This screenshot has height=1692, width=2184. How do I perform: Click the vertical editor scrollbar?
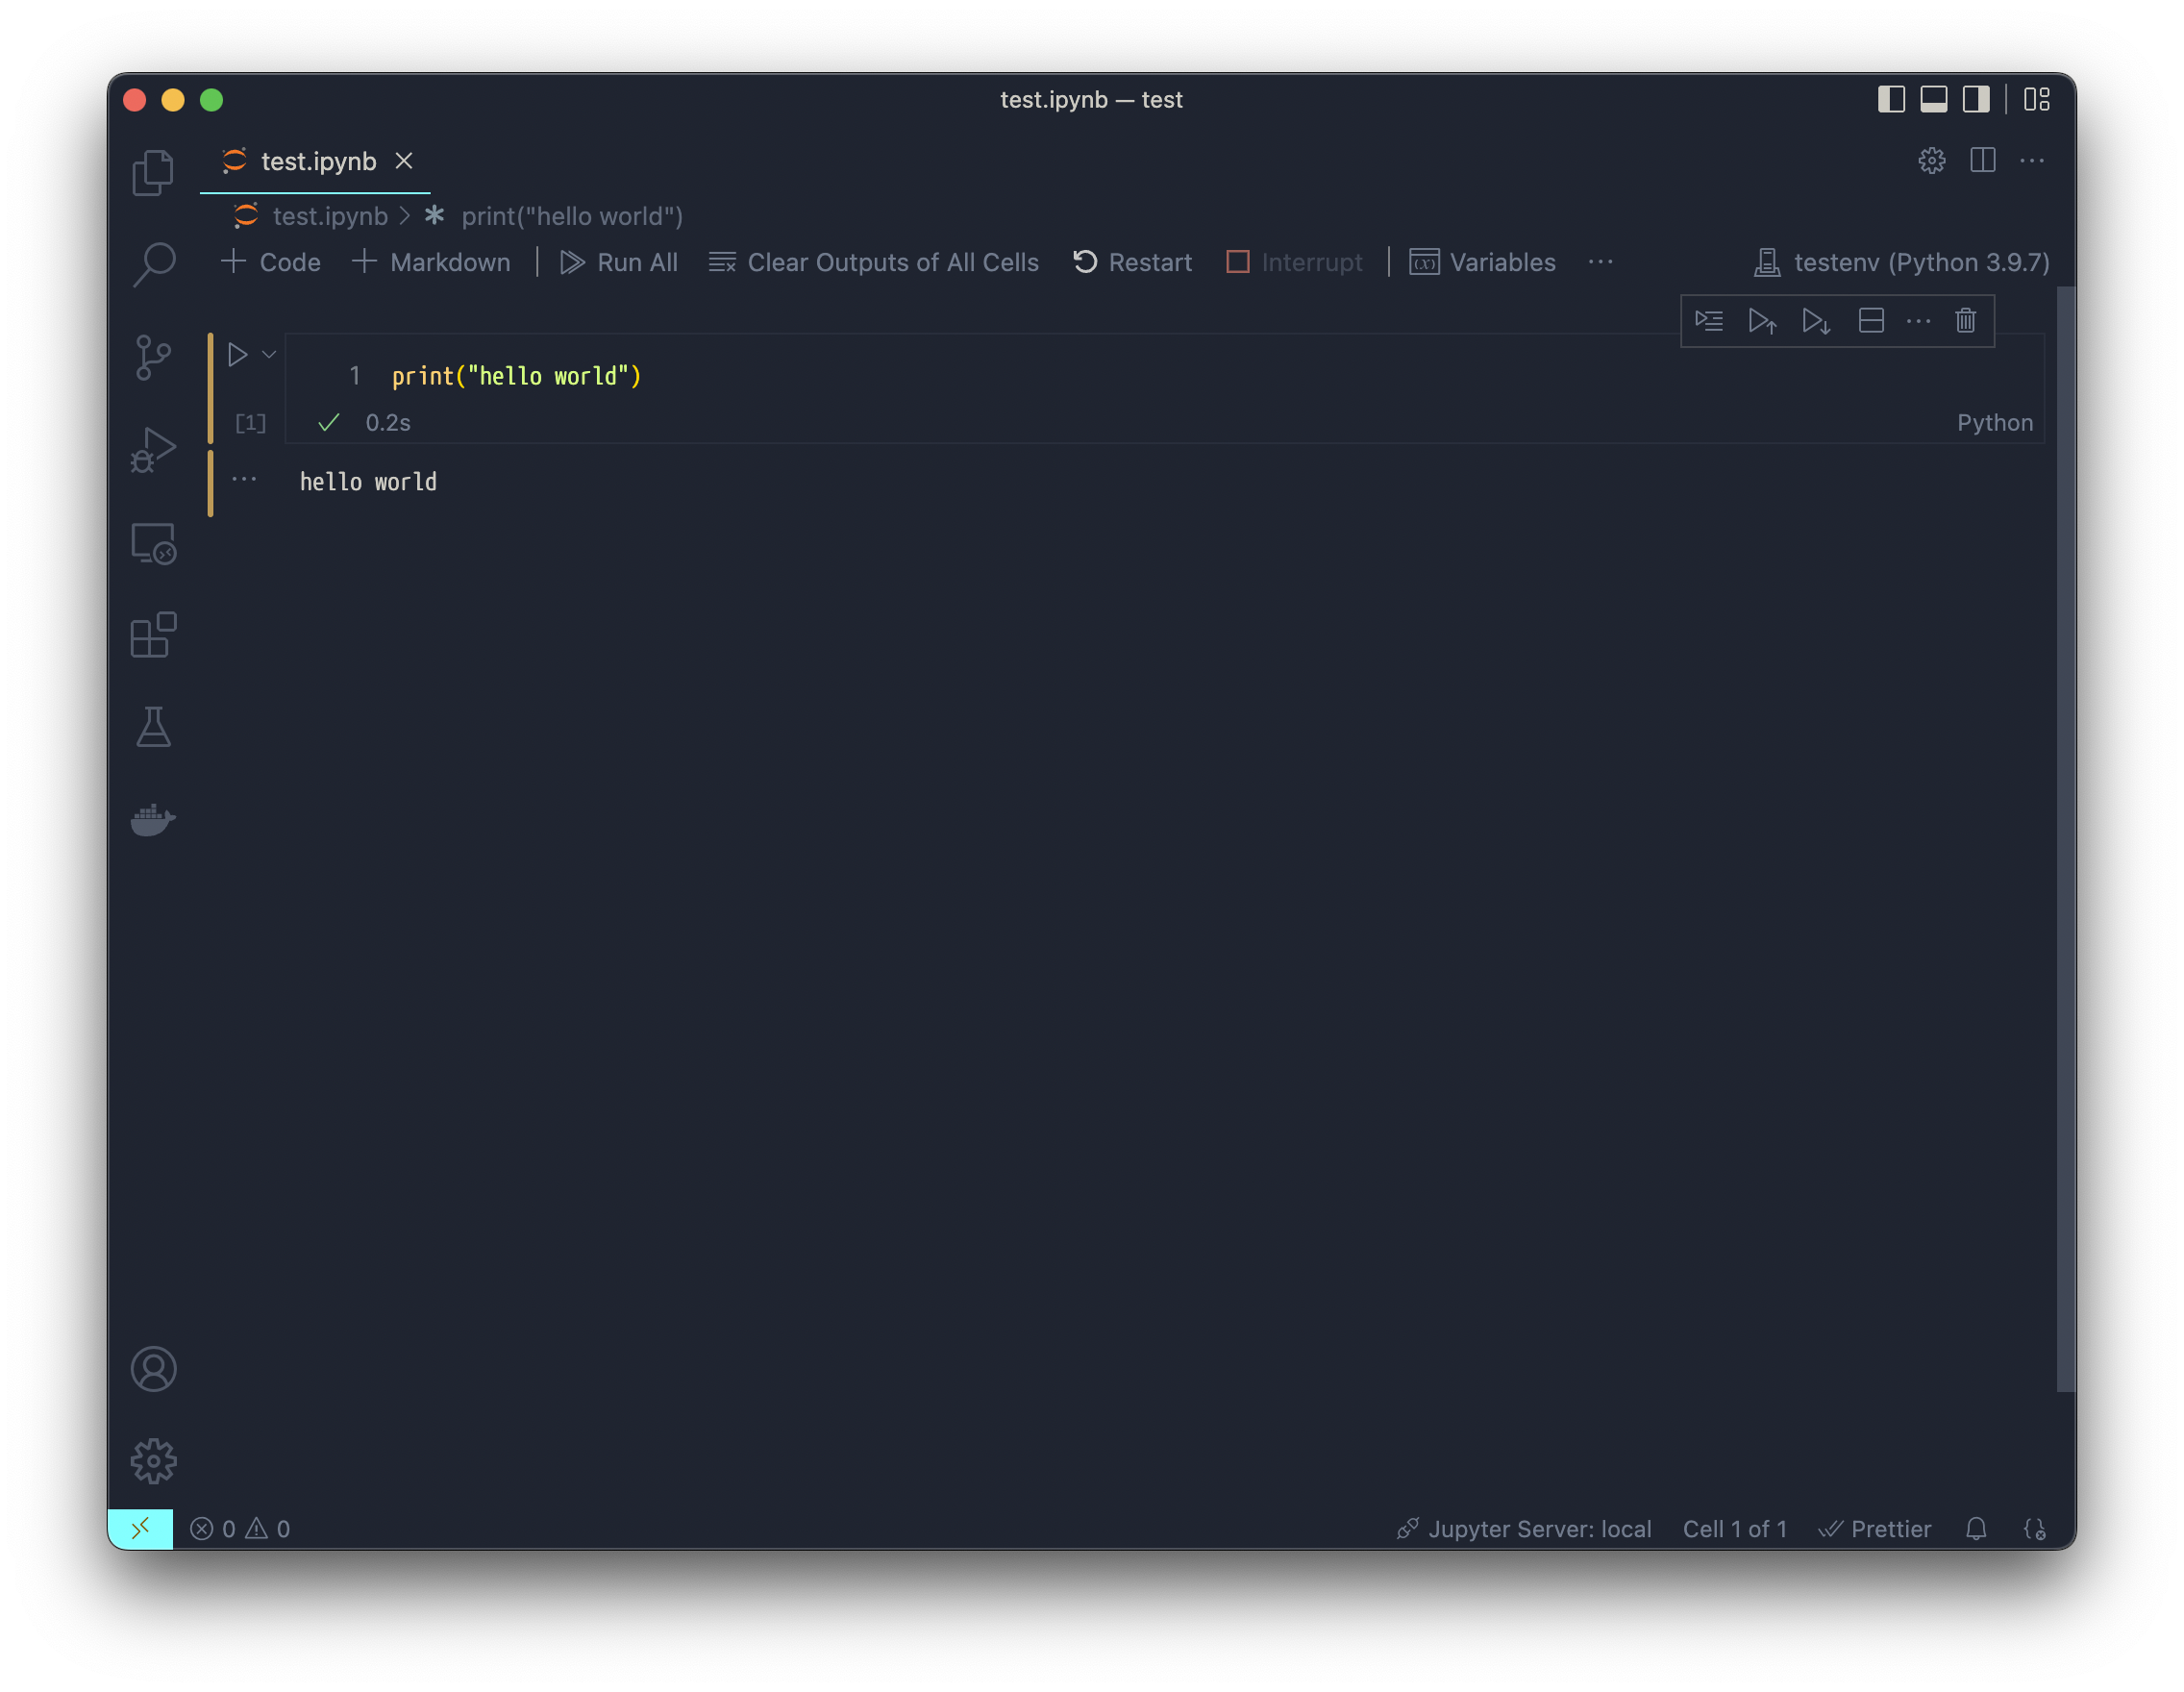click(2064, 838)
